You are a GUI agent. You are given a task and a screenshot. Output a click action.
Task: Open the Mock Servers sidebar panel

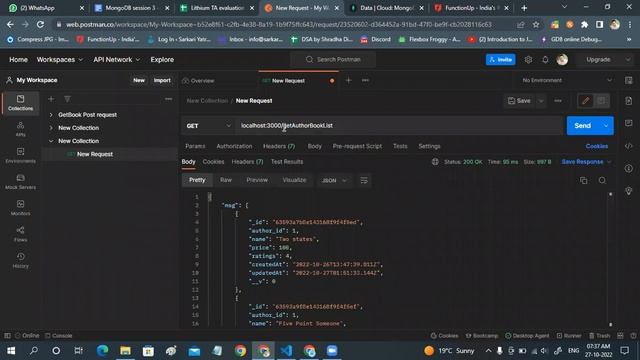coord(20,182)
